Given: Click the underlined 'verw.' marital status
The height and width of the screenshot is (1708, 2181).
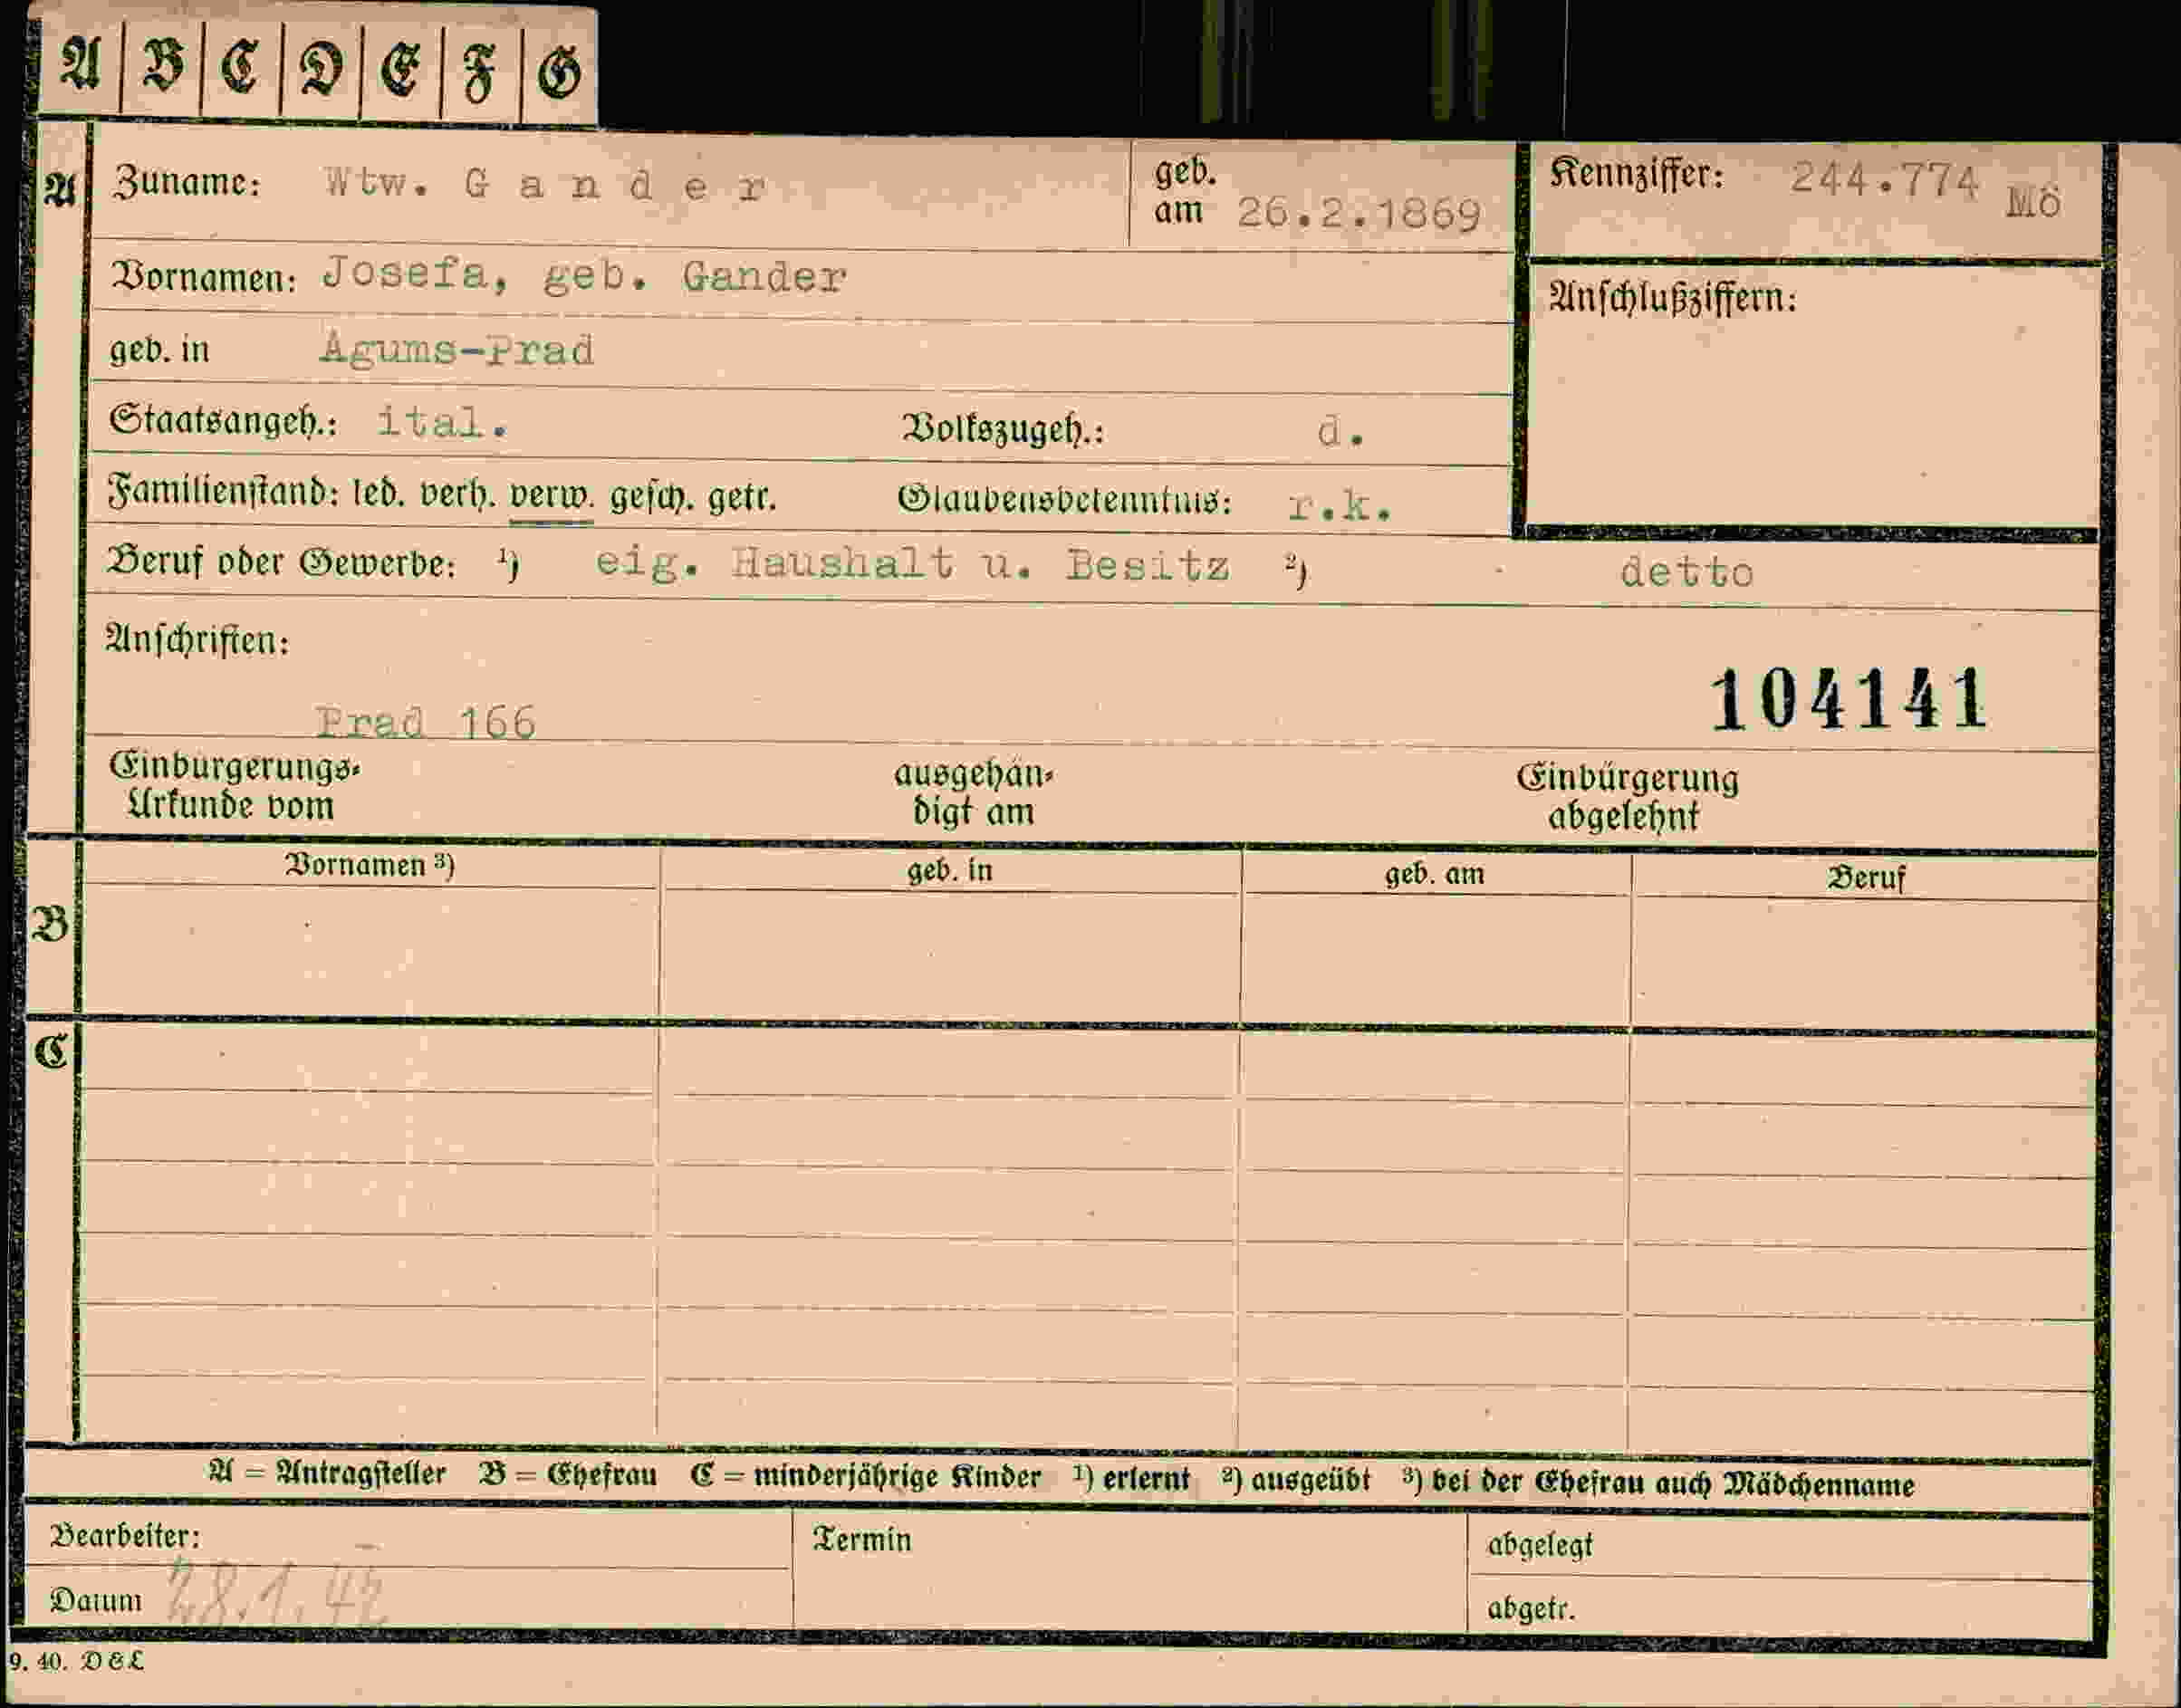Looking at the screenshot, I should click(x=551, y=497).
